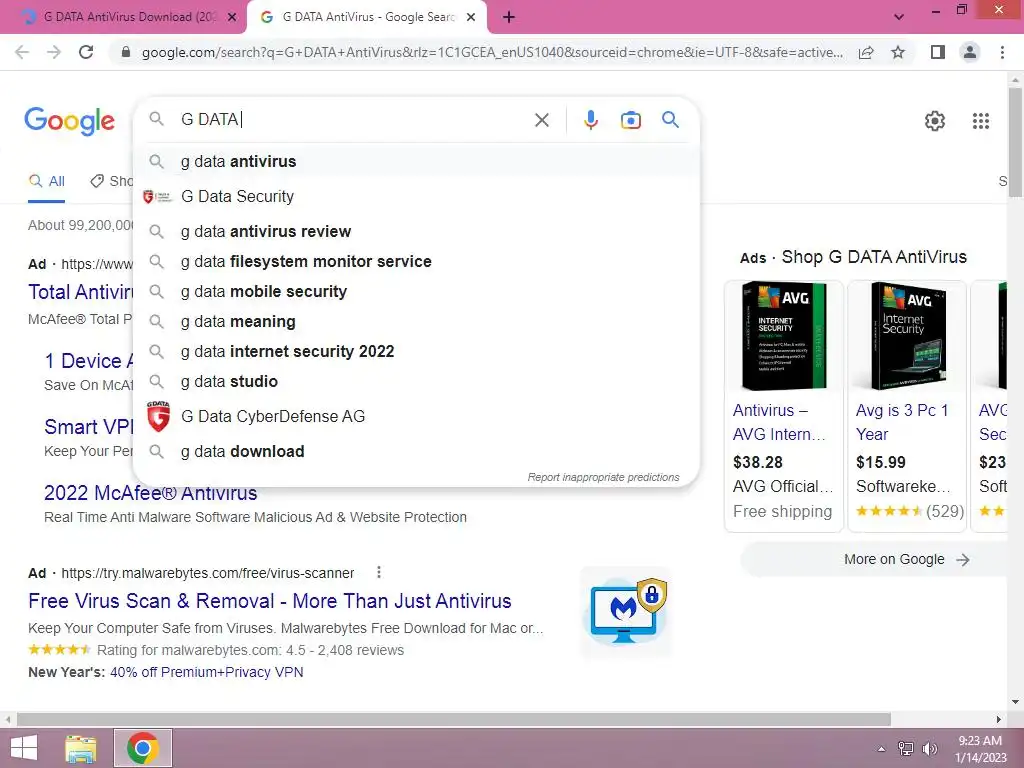Click the browser back arrow
Image resolution: width=1024 pixels, height=768 pixels.
22,52
